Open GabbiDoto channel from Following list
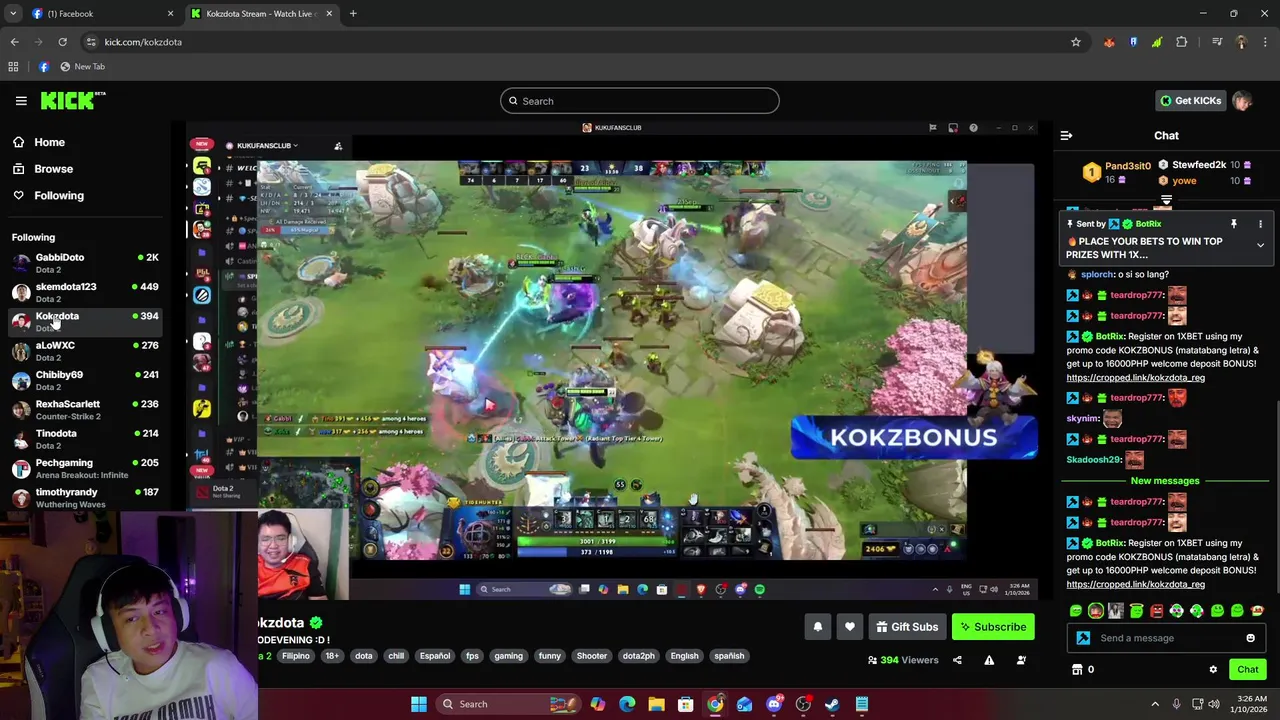 pyautogui.click(x=84, y=263)
